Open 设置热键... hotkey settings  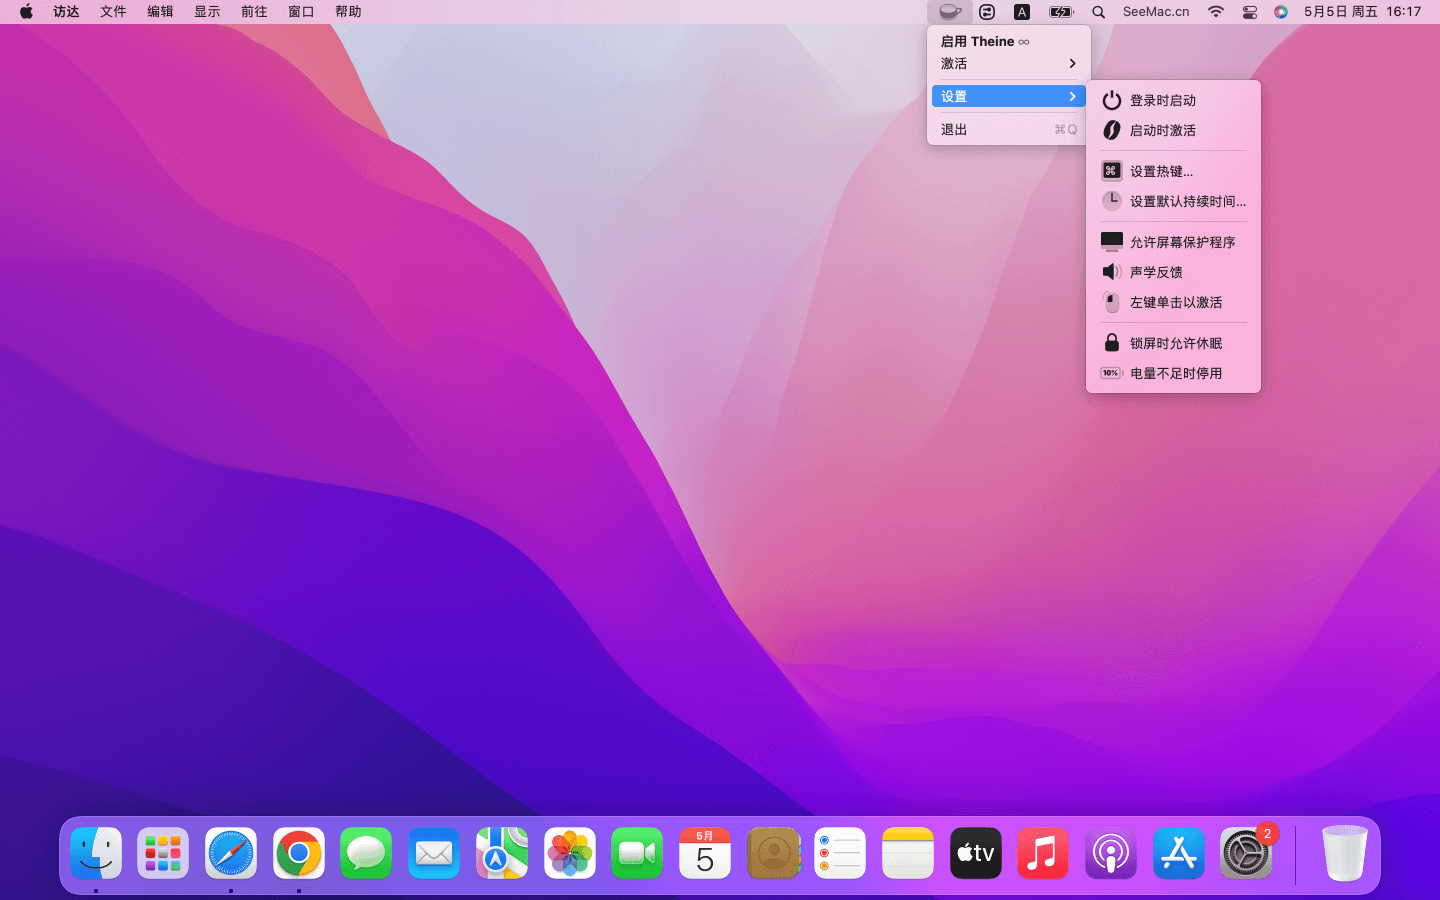(1161, 172)
